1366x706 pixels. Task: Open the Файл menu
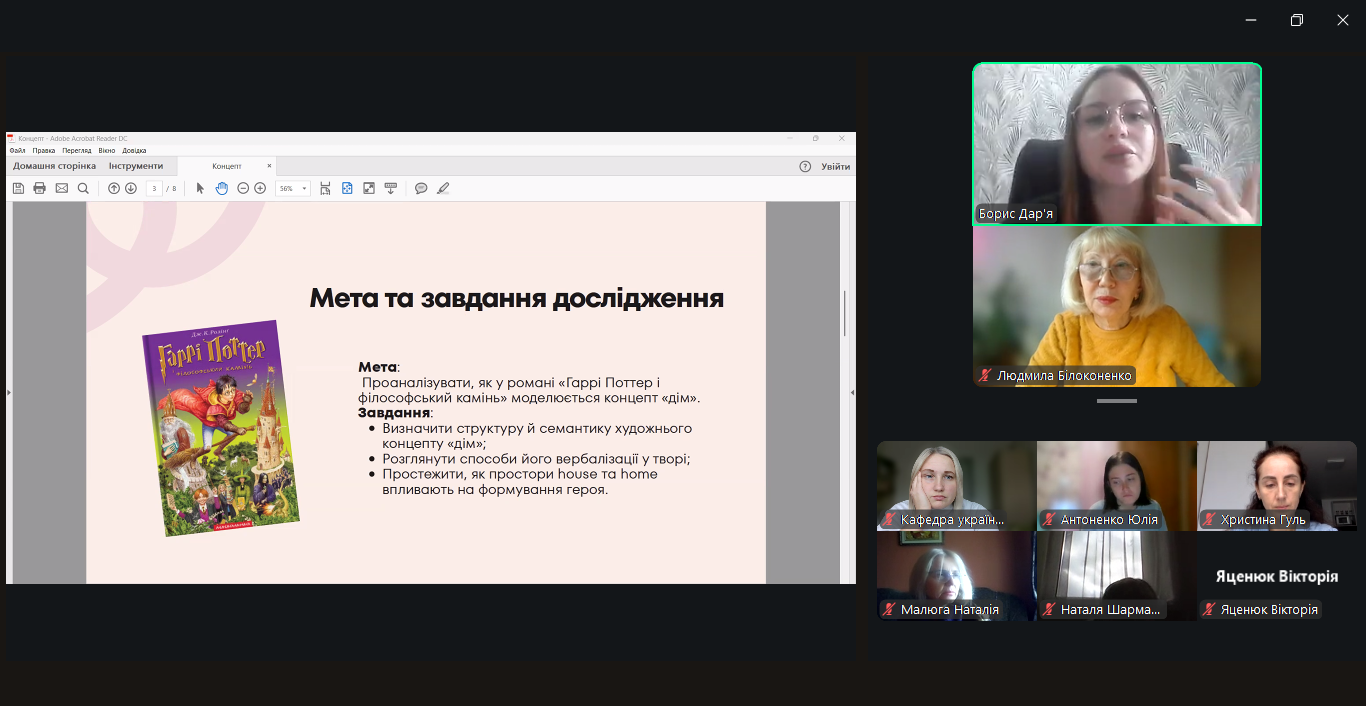pos(17,149)
